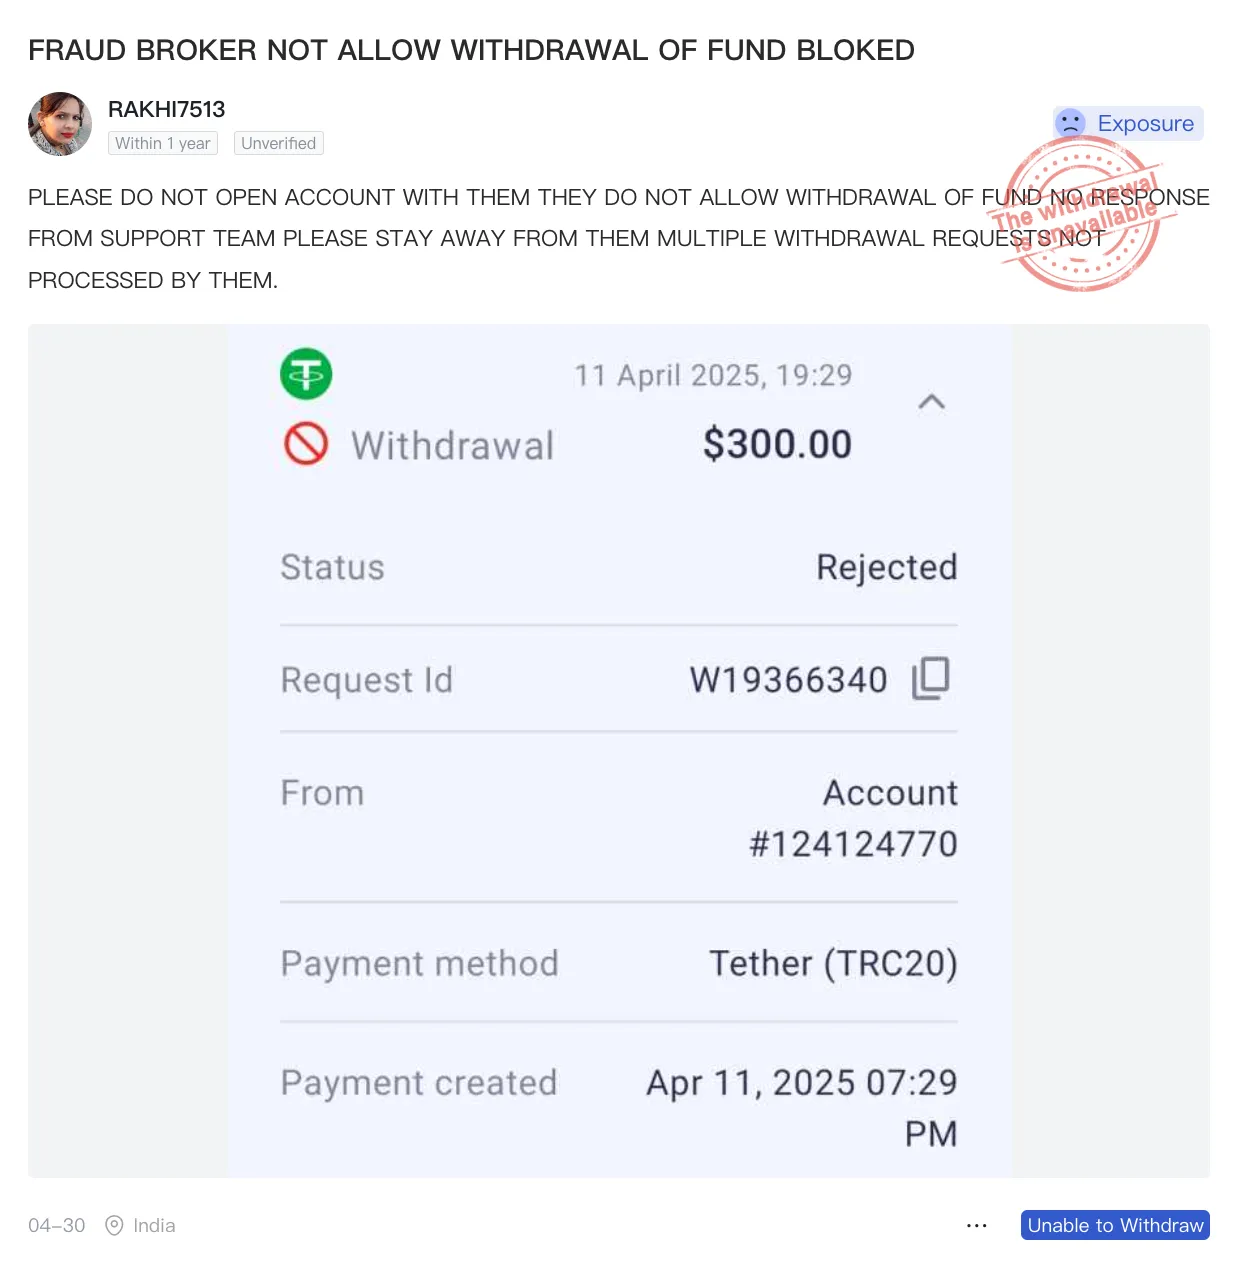The image size is (1244, 1262).
Task: Click the $300.00 withdrawal amount
Action: (x=777, y=443)
